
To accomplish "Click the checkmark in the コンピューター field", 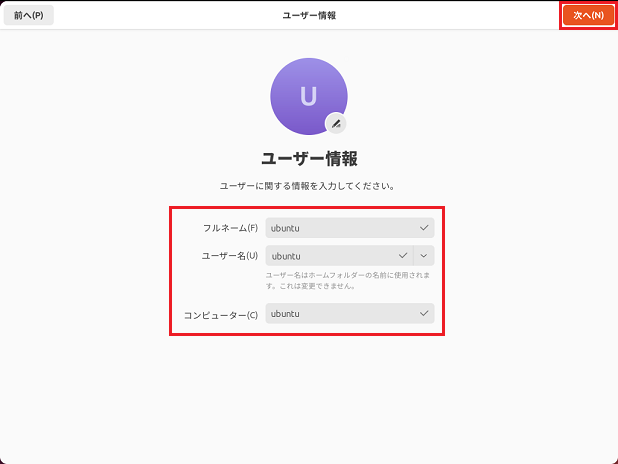I will (x=424, y=314).
